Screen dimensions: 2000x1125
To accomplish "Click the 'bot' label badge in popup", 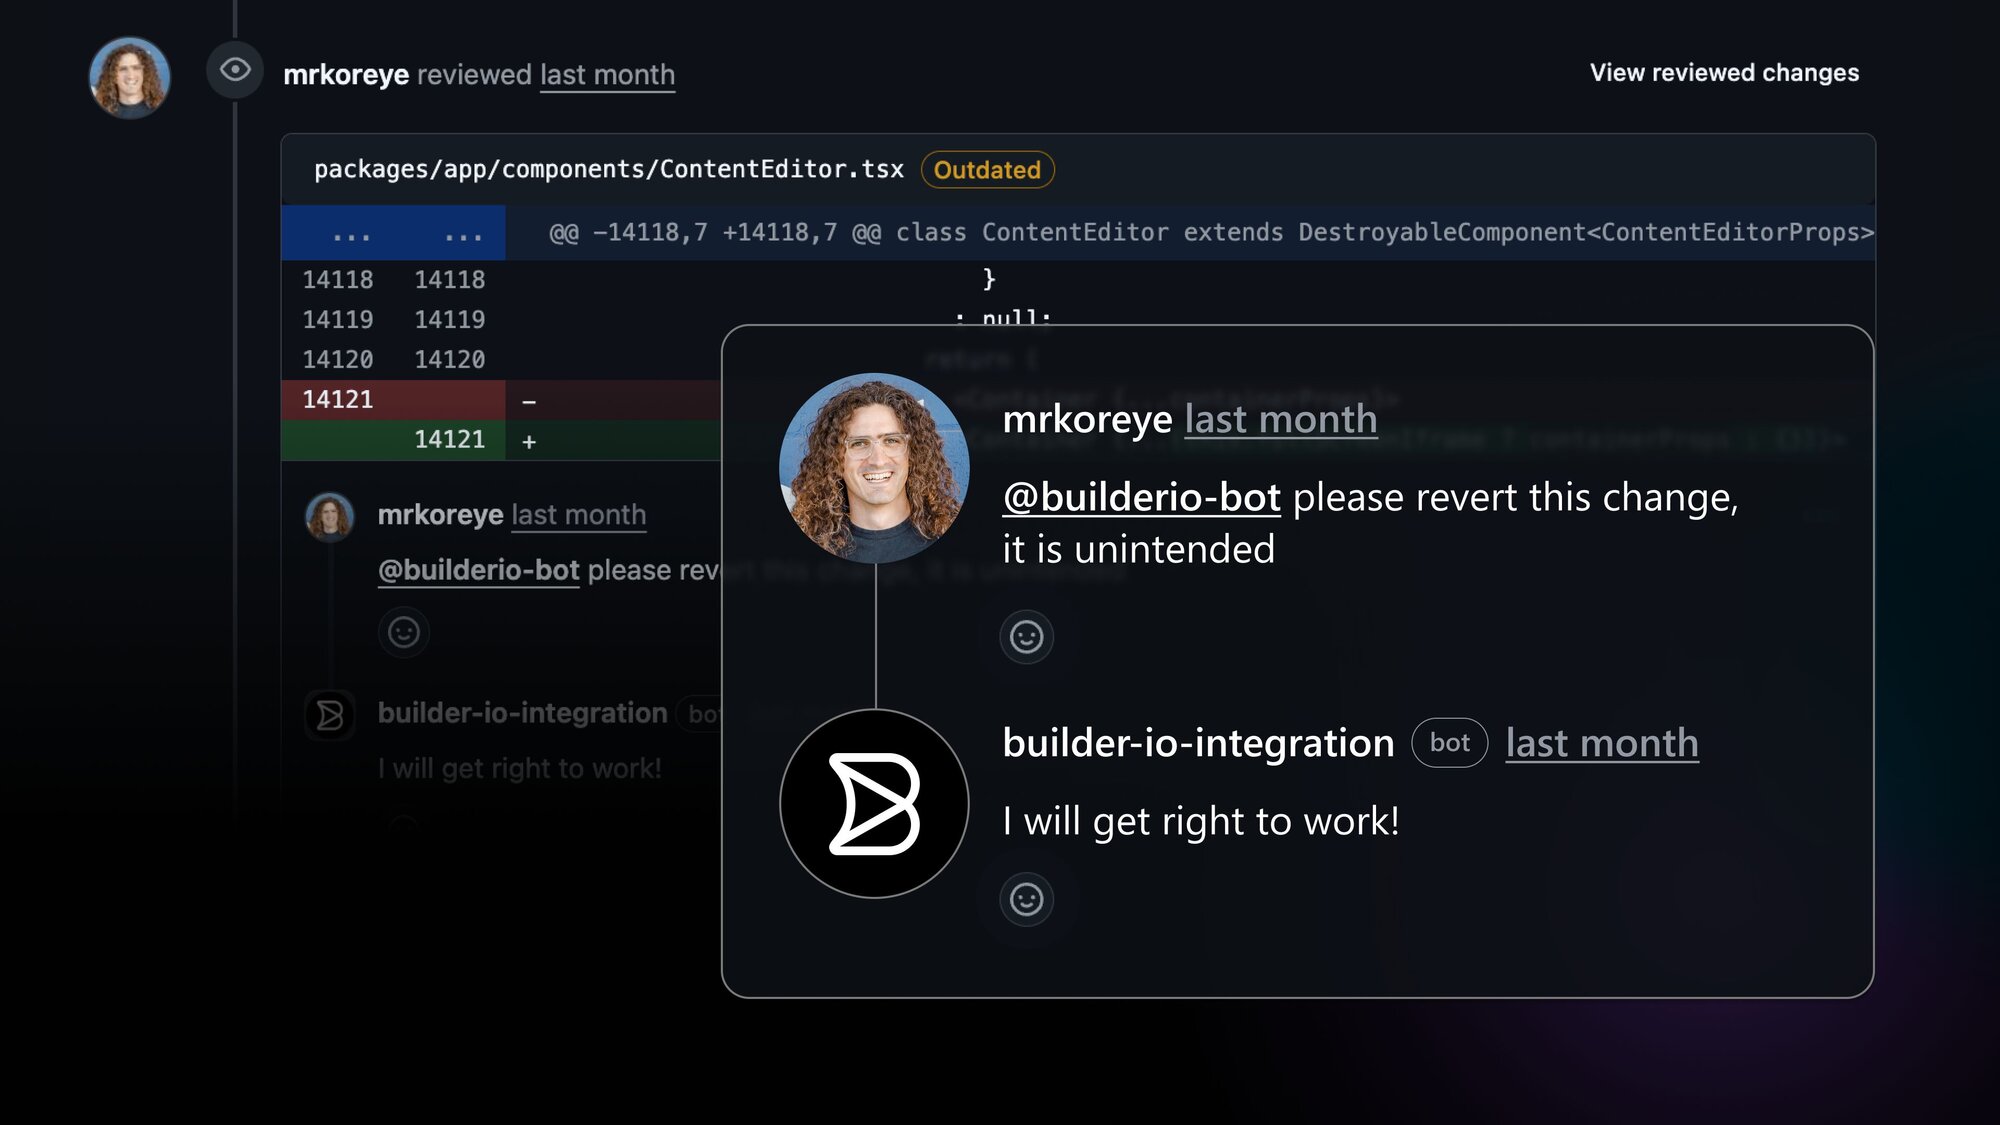I will (x=1449, y=743).
